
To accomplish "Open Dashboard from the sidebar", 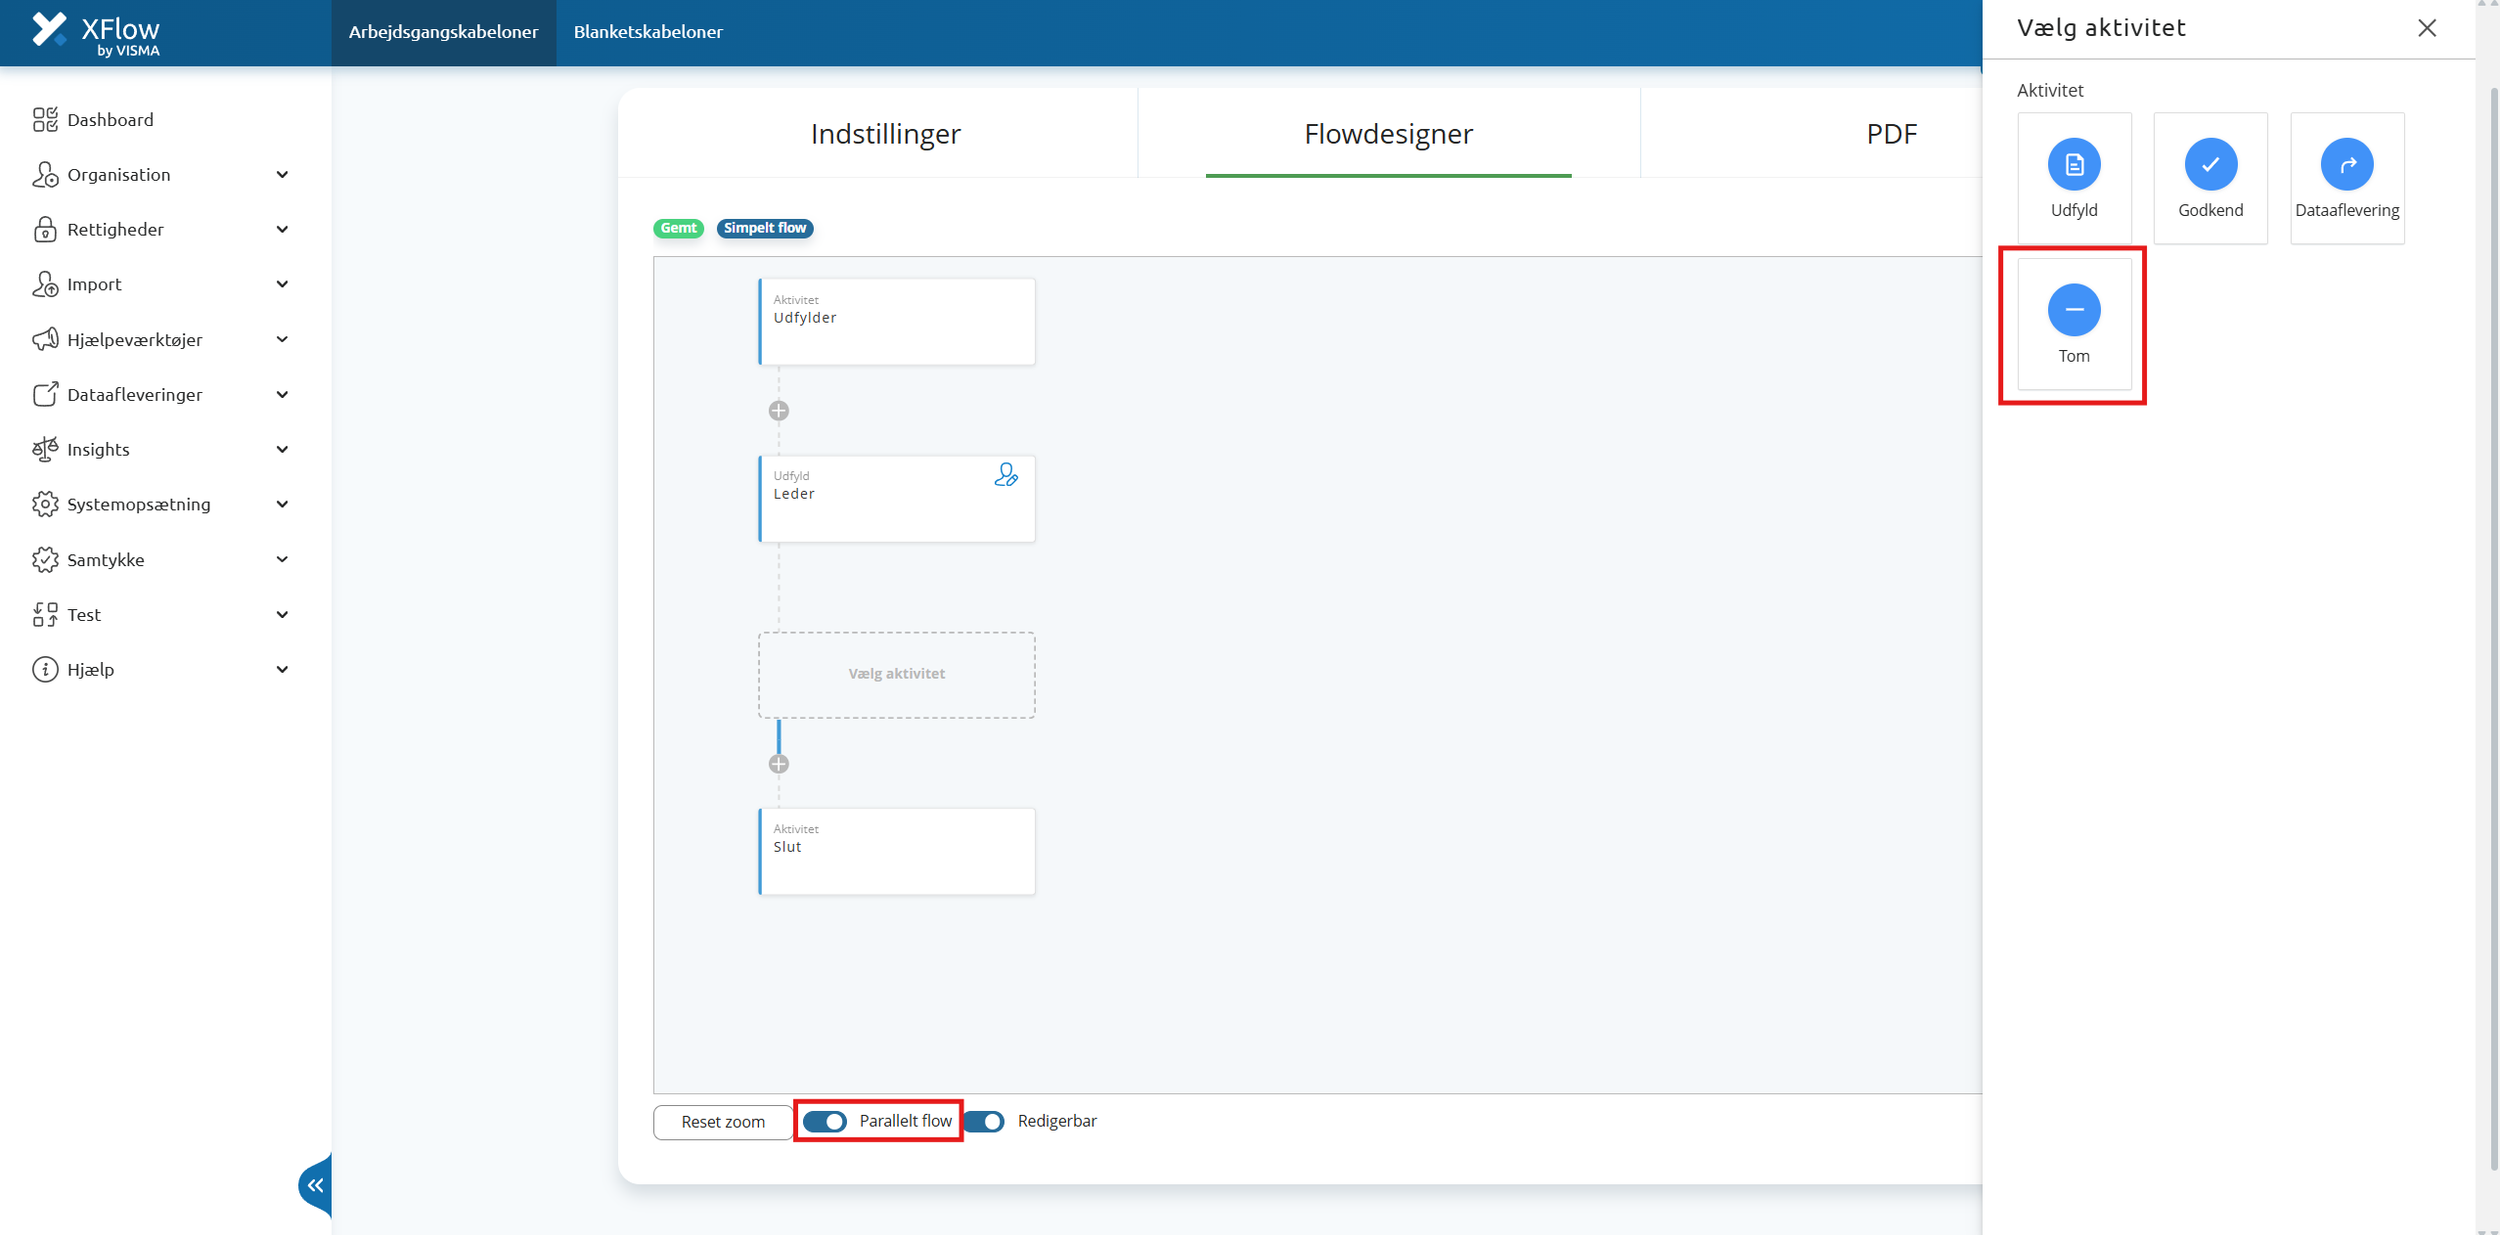I will click(110, 120).
